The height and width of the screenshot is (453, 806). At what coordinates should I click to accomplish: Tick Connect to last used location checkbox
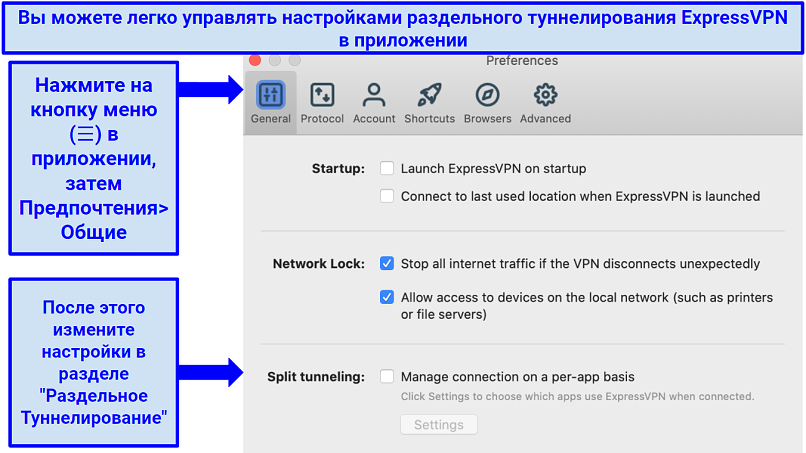click(387, 196)
